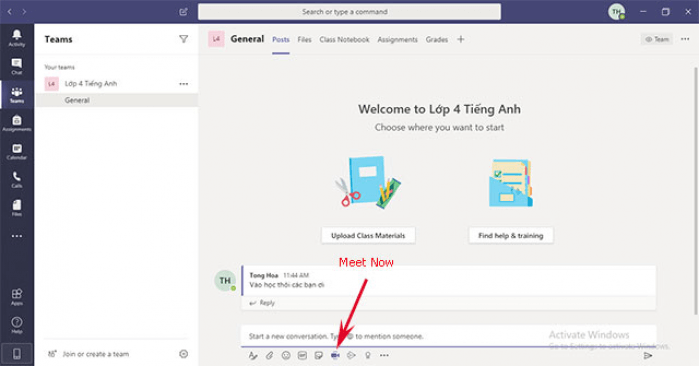Open manage teams settings gear
Image resolution: width=699 pixels, height=366 pixels.
pyautogui.click(x=183, y=354)
